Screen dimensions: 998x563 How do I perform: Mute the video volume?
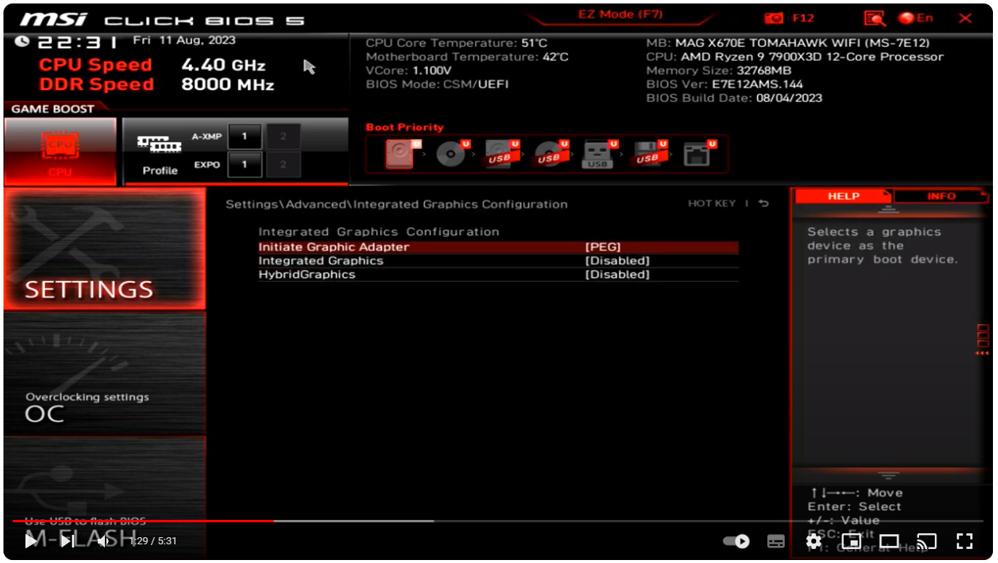pos(102,541)
